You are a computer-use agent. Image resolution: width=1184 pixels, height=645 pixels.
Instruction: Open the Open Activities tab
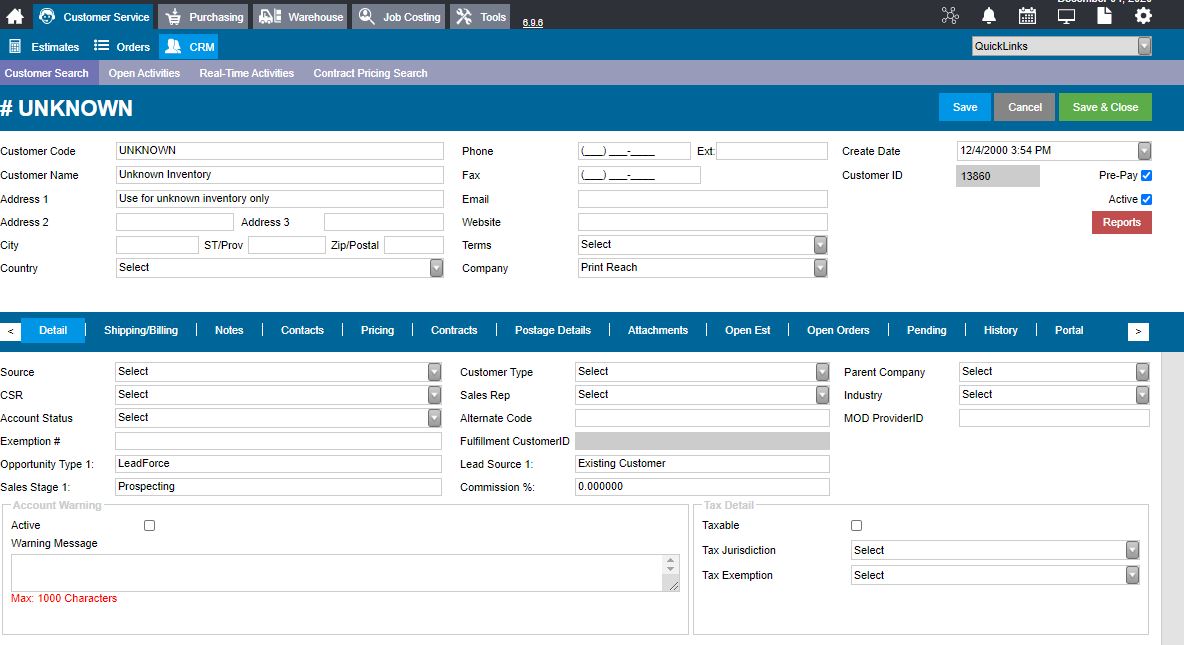[x=144, y=73]
